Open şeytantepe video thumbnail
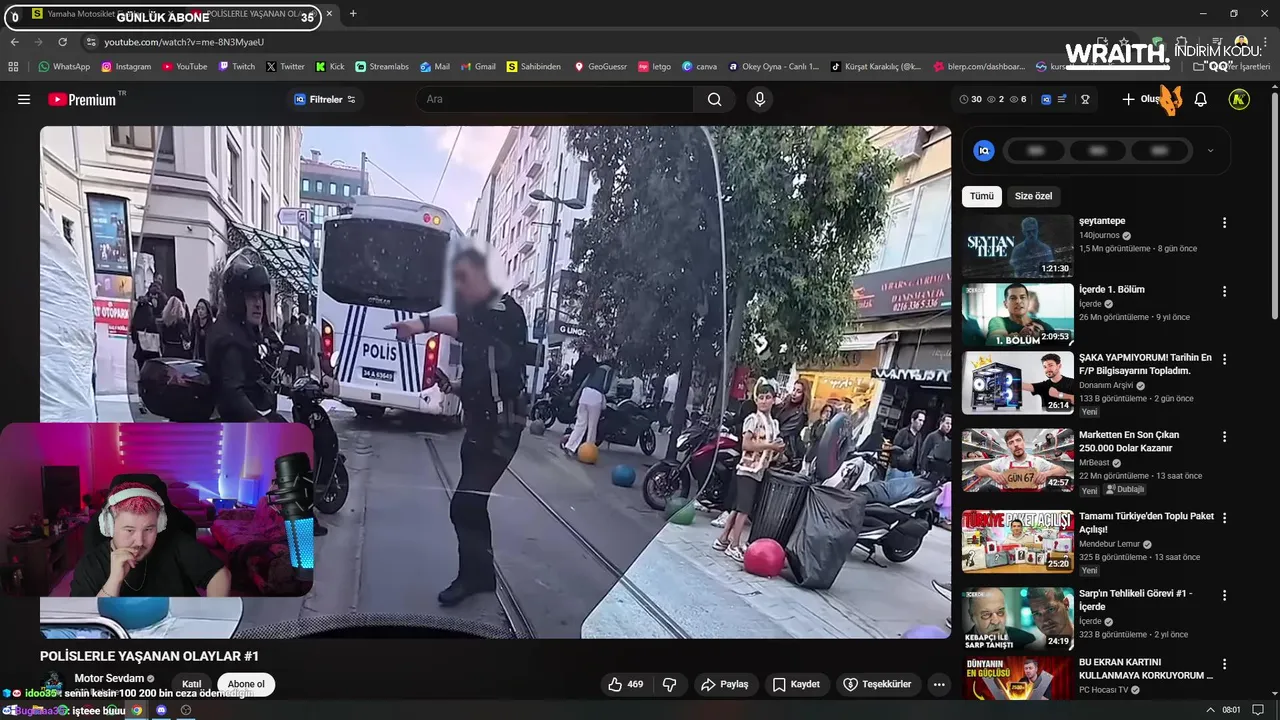 (x=1018, y=246)
